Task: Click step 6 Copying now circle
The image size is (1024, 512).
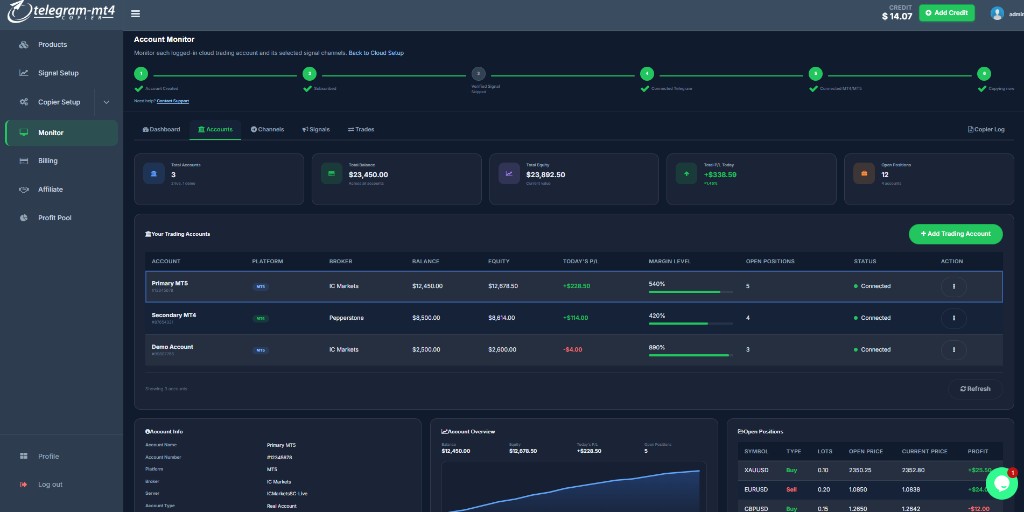Action: [x=984, y=74]
